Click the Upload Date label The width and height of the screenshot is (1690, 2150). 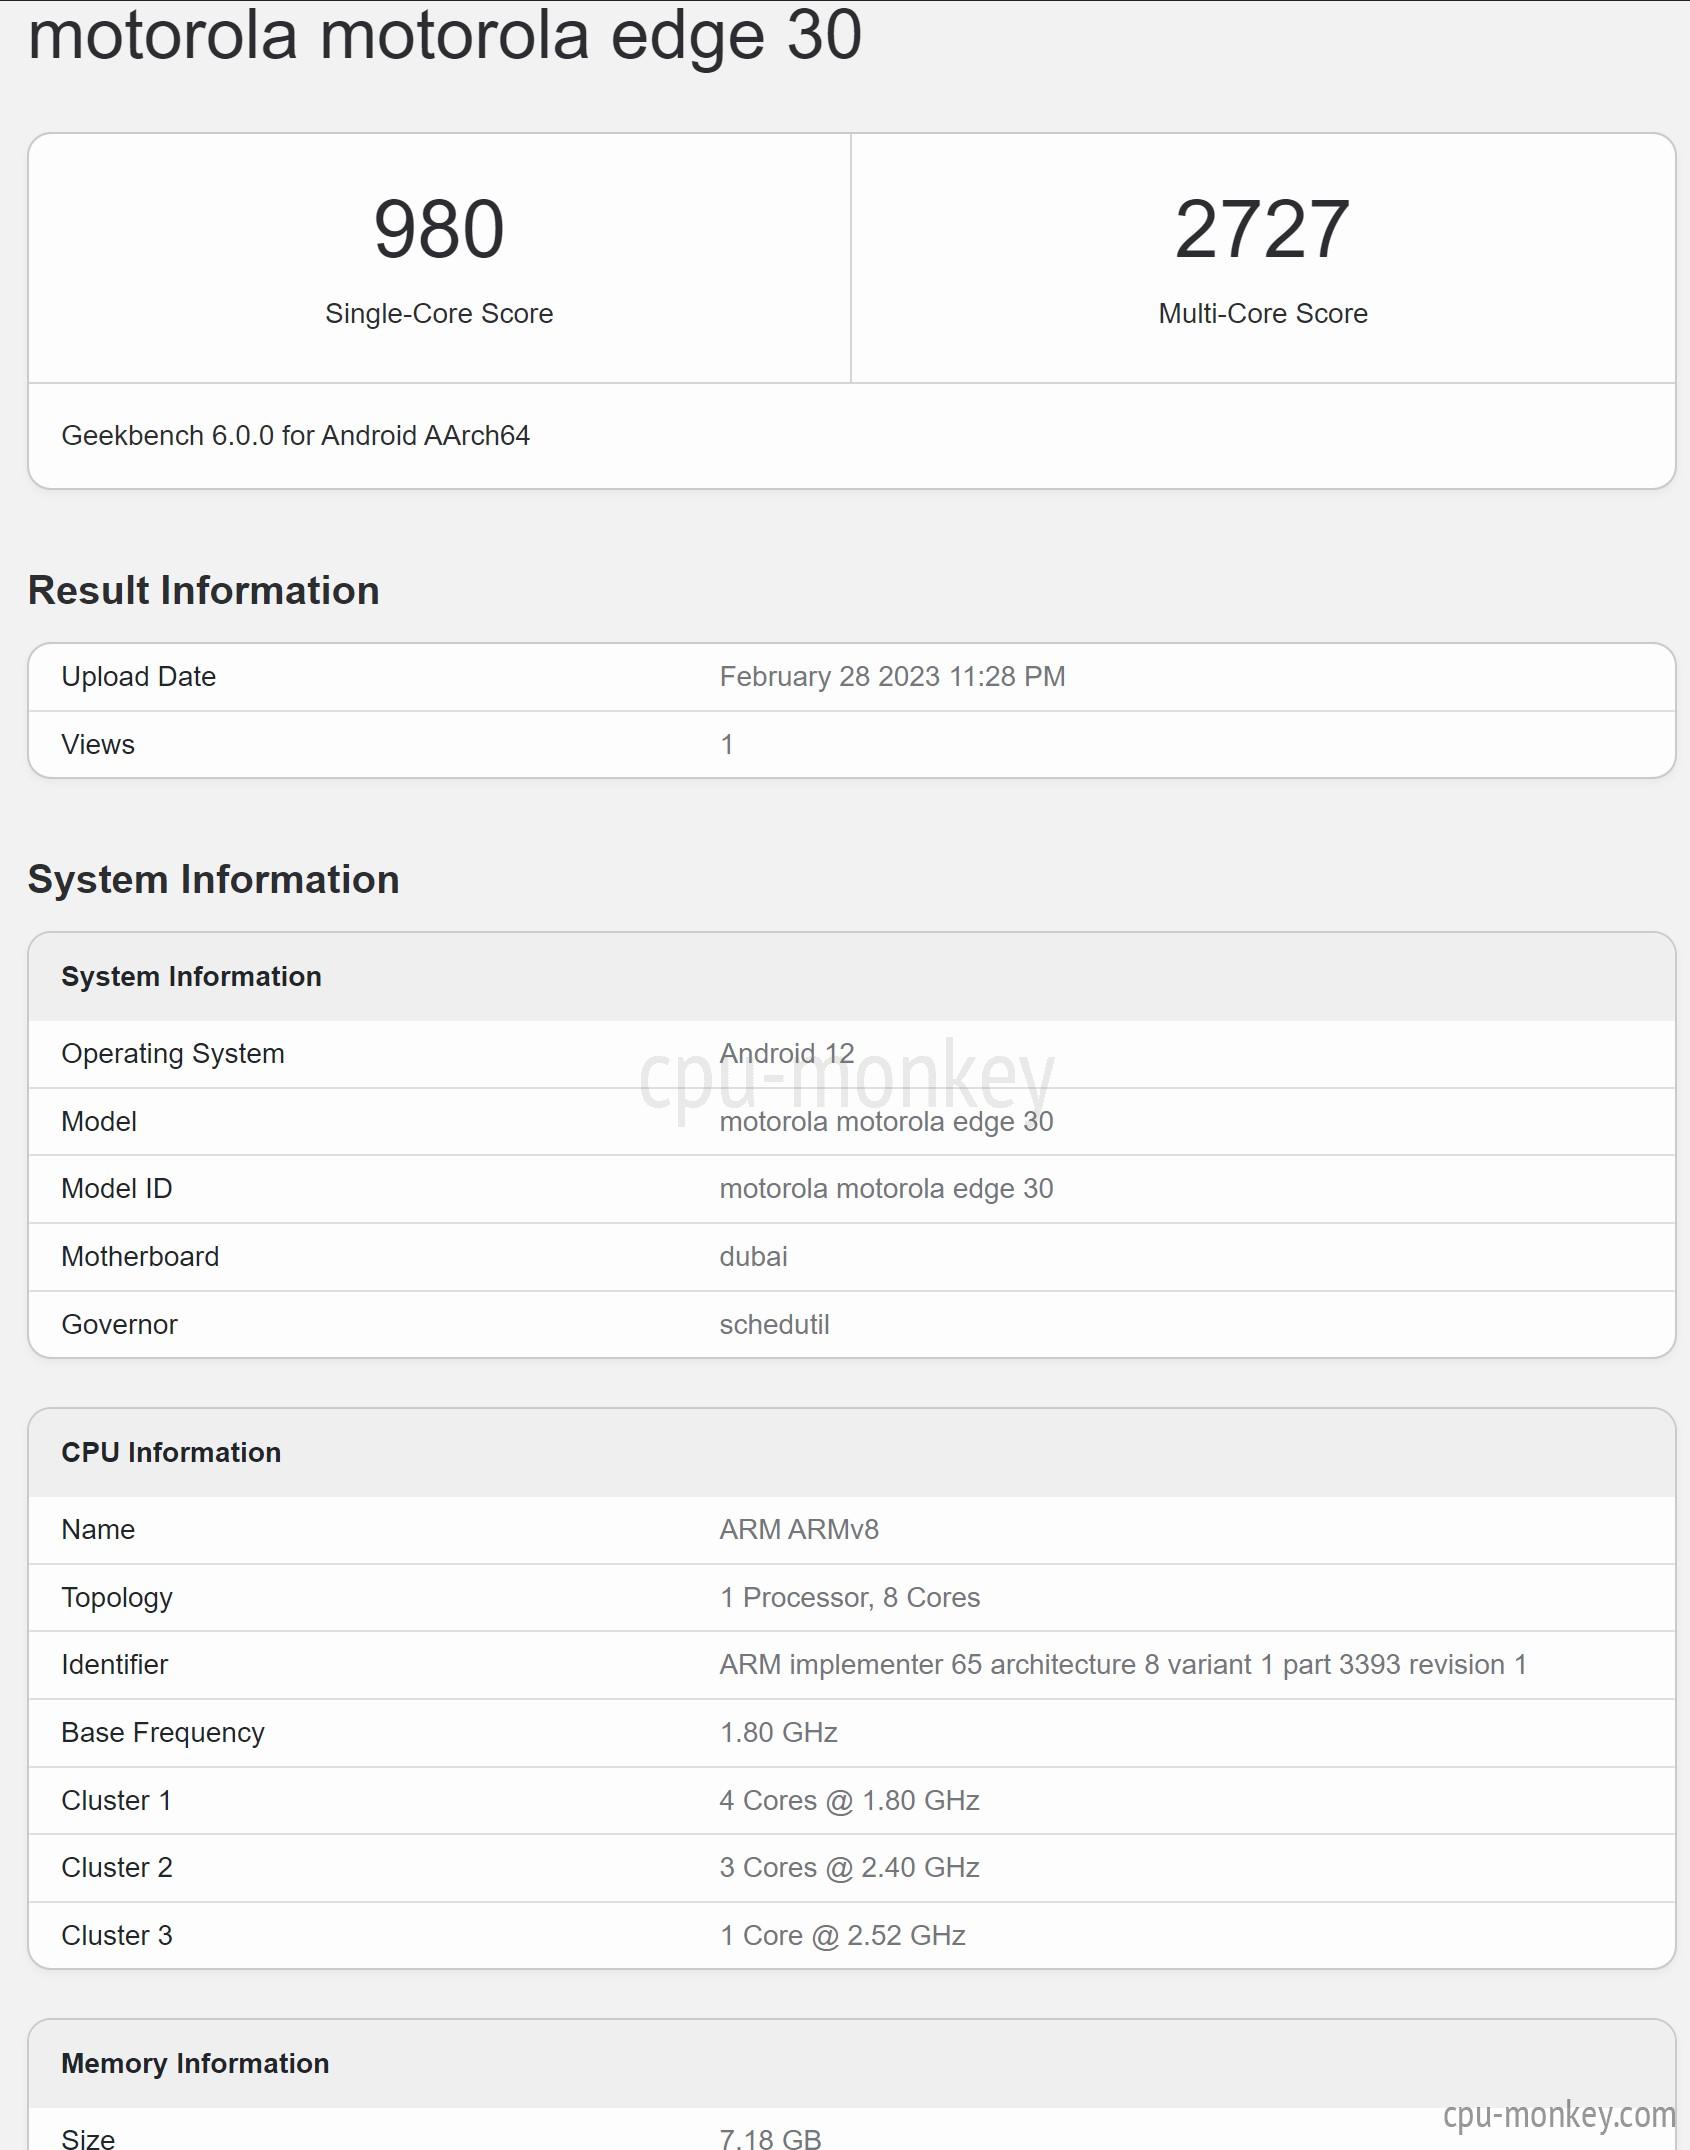[x=139, y=676]
